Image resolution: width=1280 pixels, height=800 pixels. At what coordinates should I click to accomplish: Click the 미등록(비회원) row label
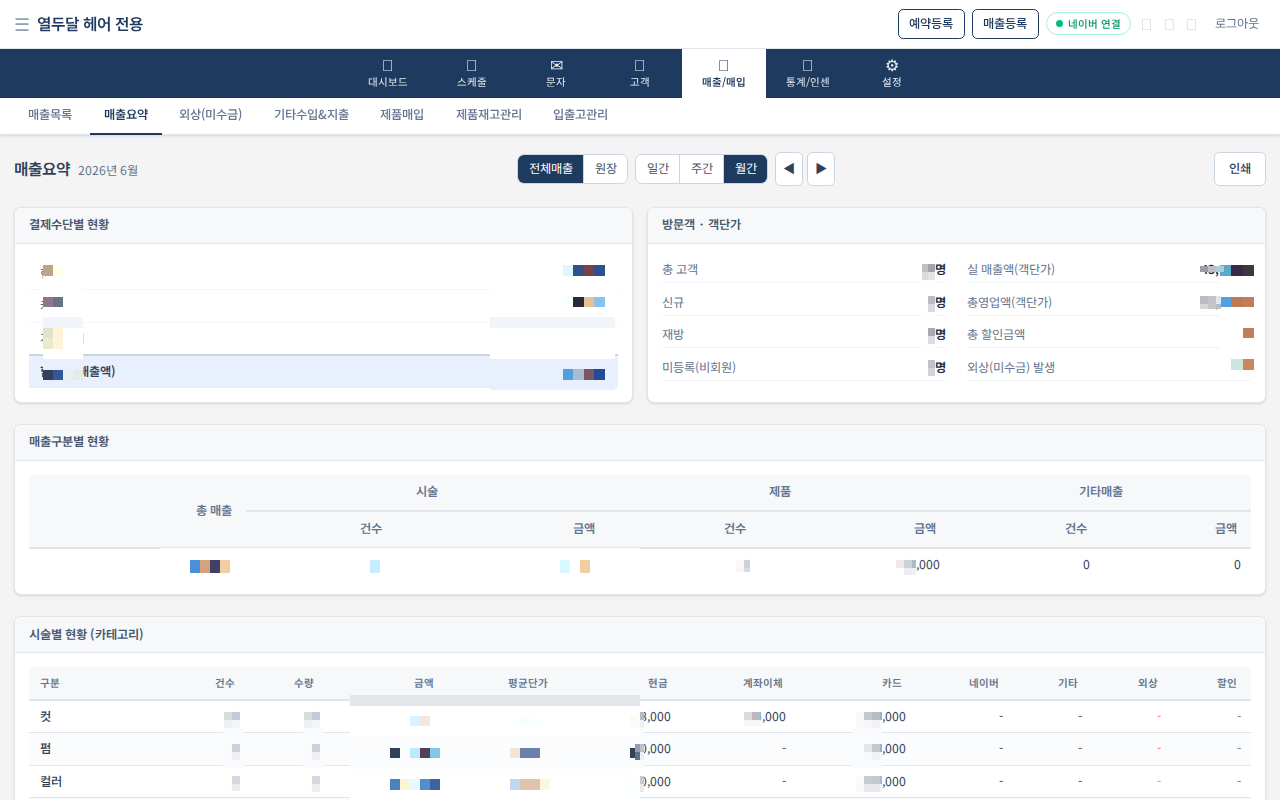click(x=699, y=367)
